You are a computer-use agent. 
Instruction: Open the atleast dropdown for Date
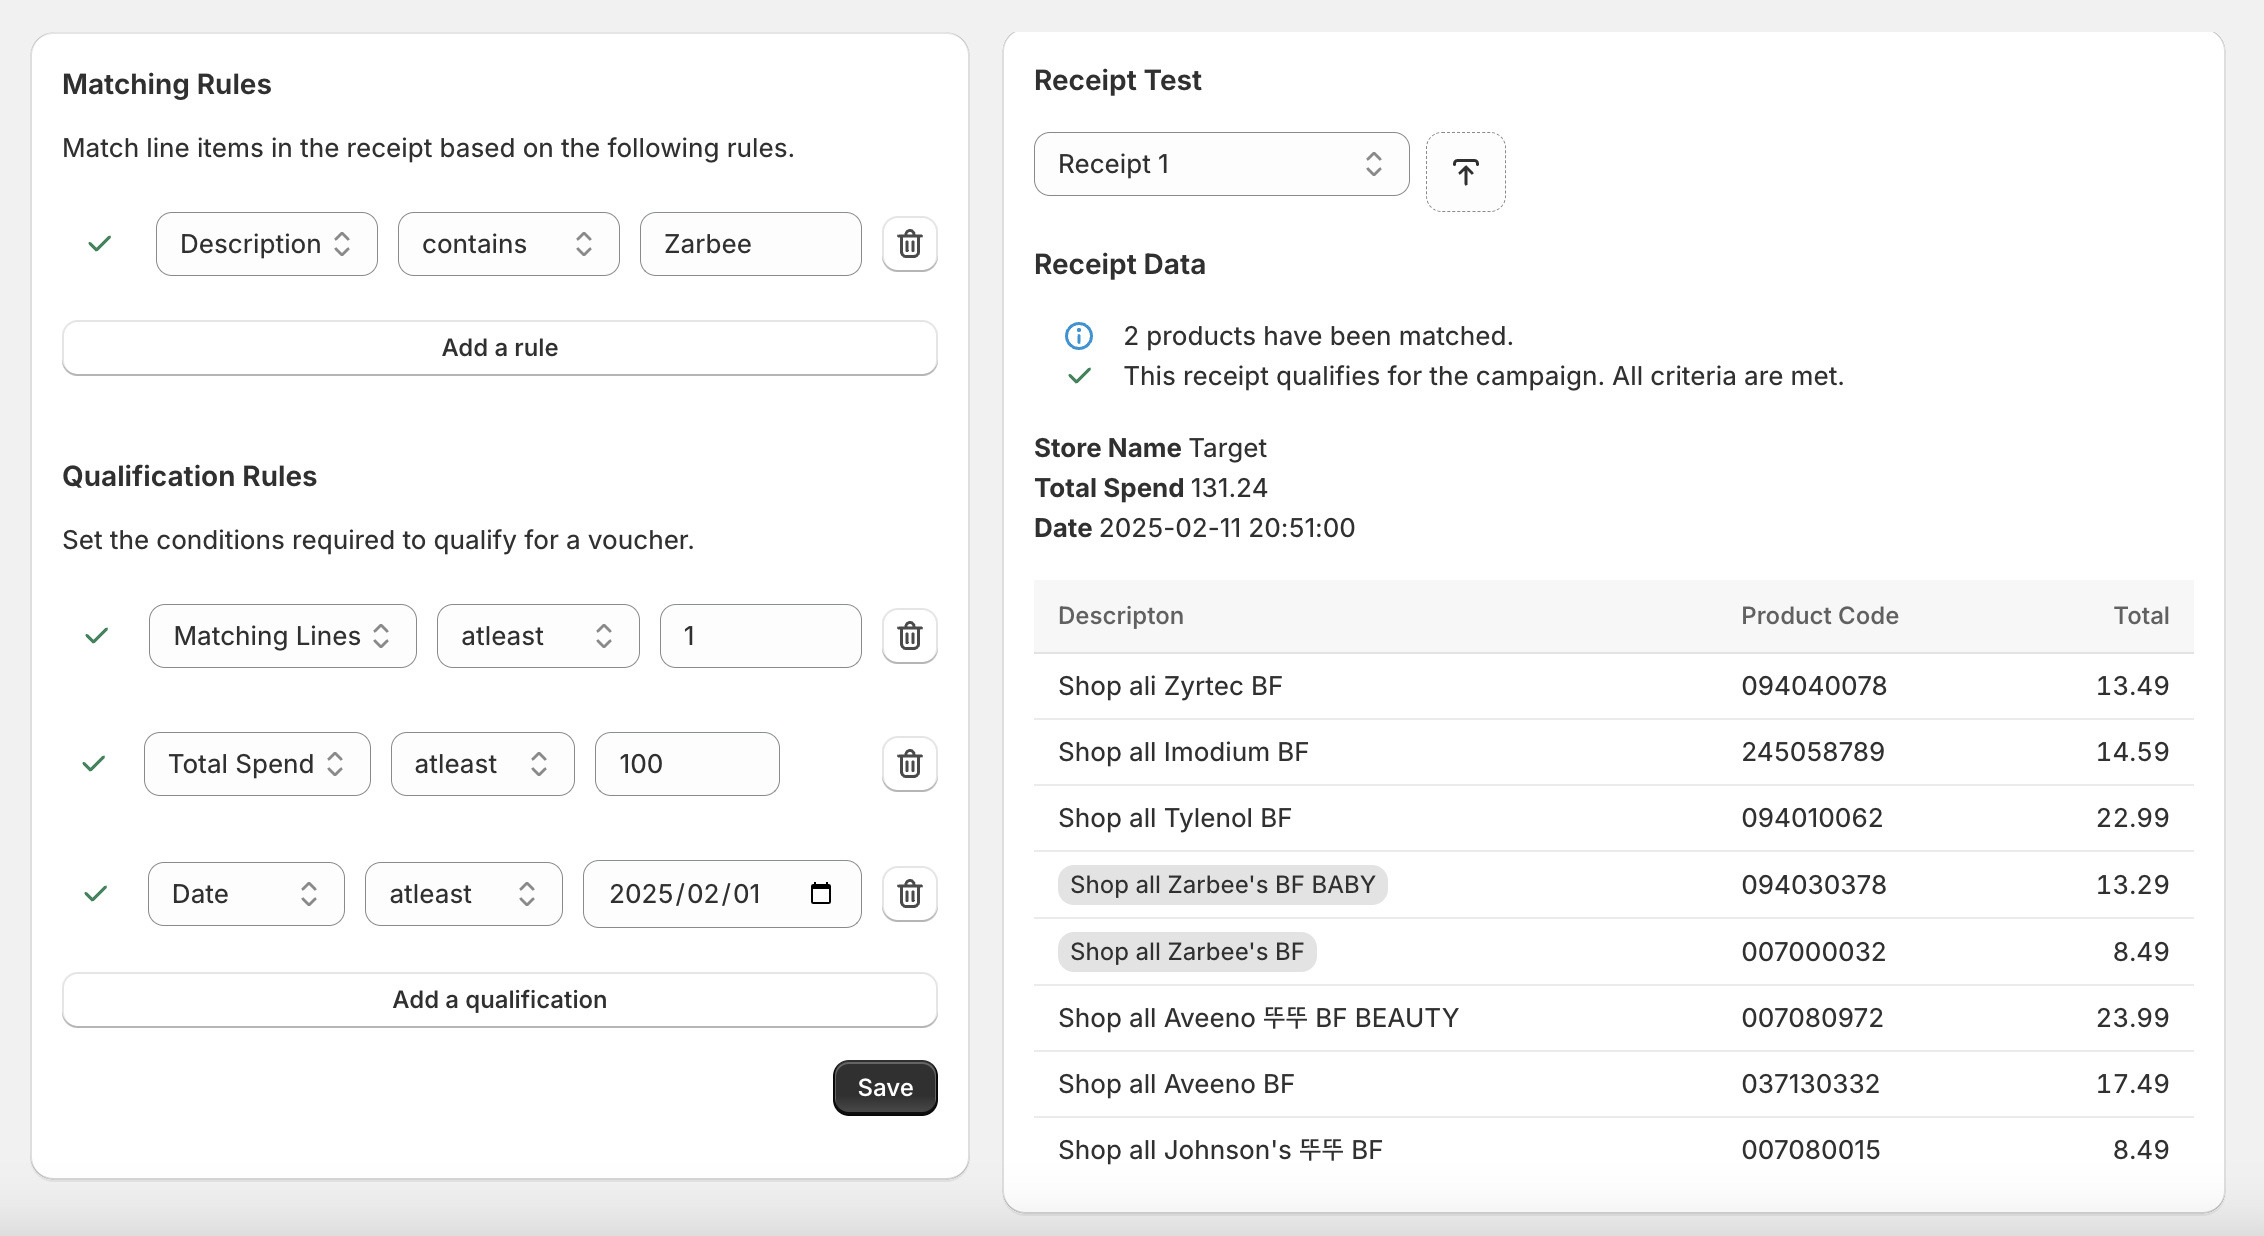pyautogui.click(x=464, y=894)
